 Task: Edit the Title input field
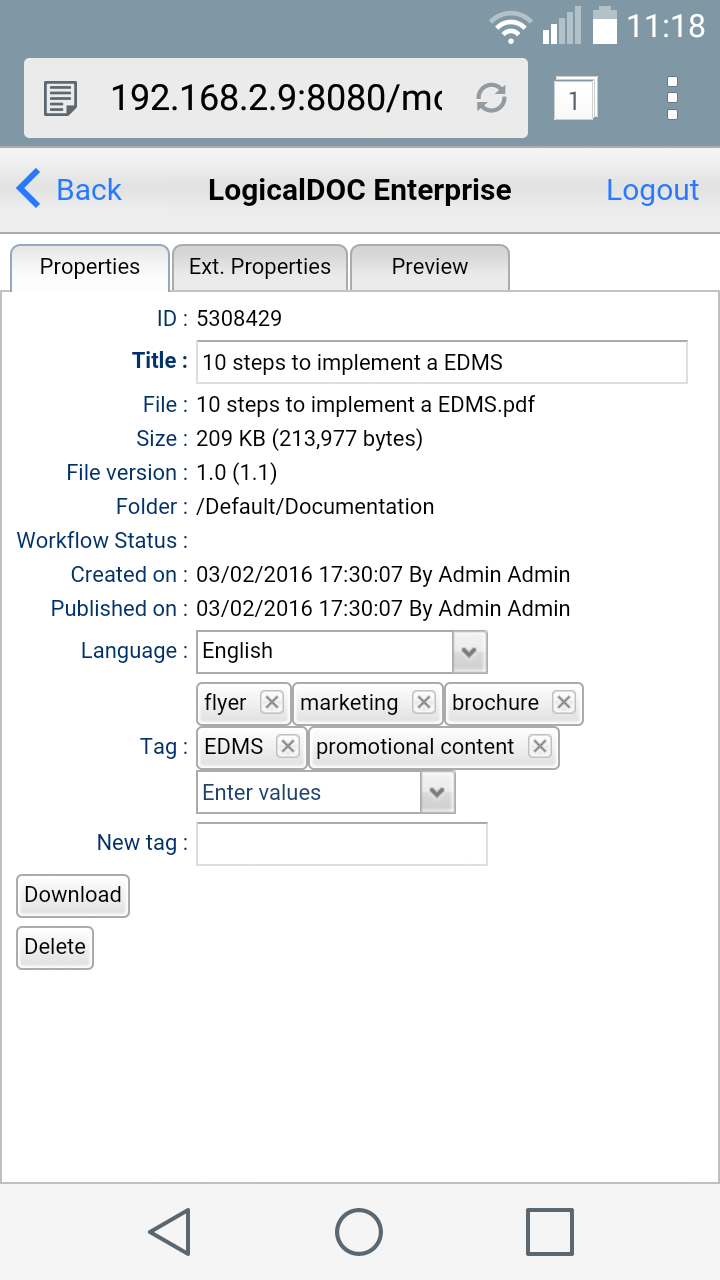click(442, 362)
